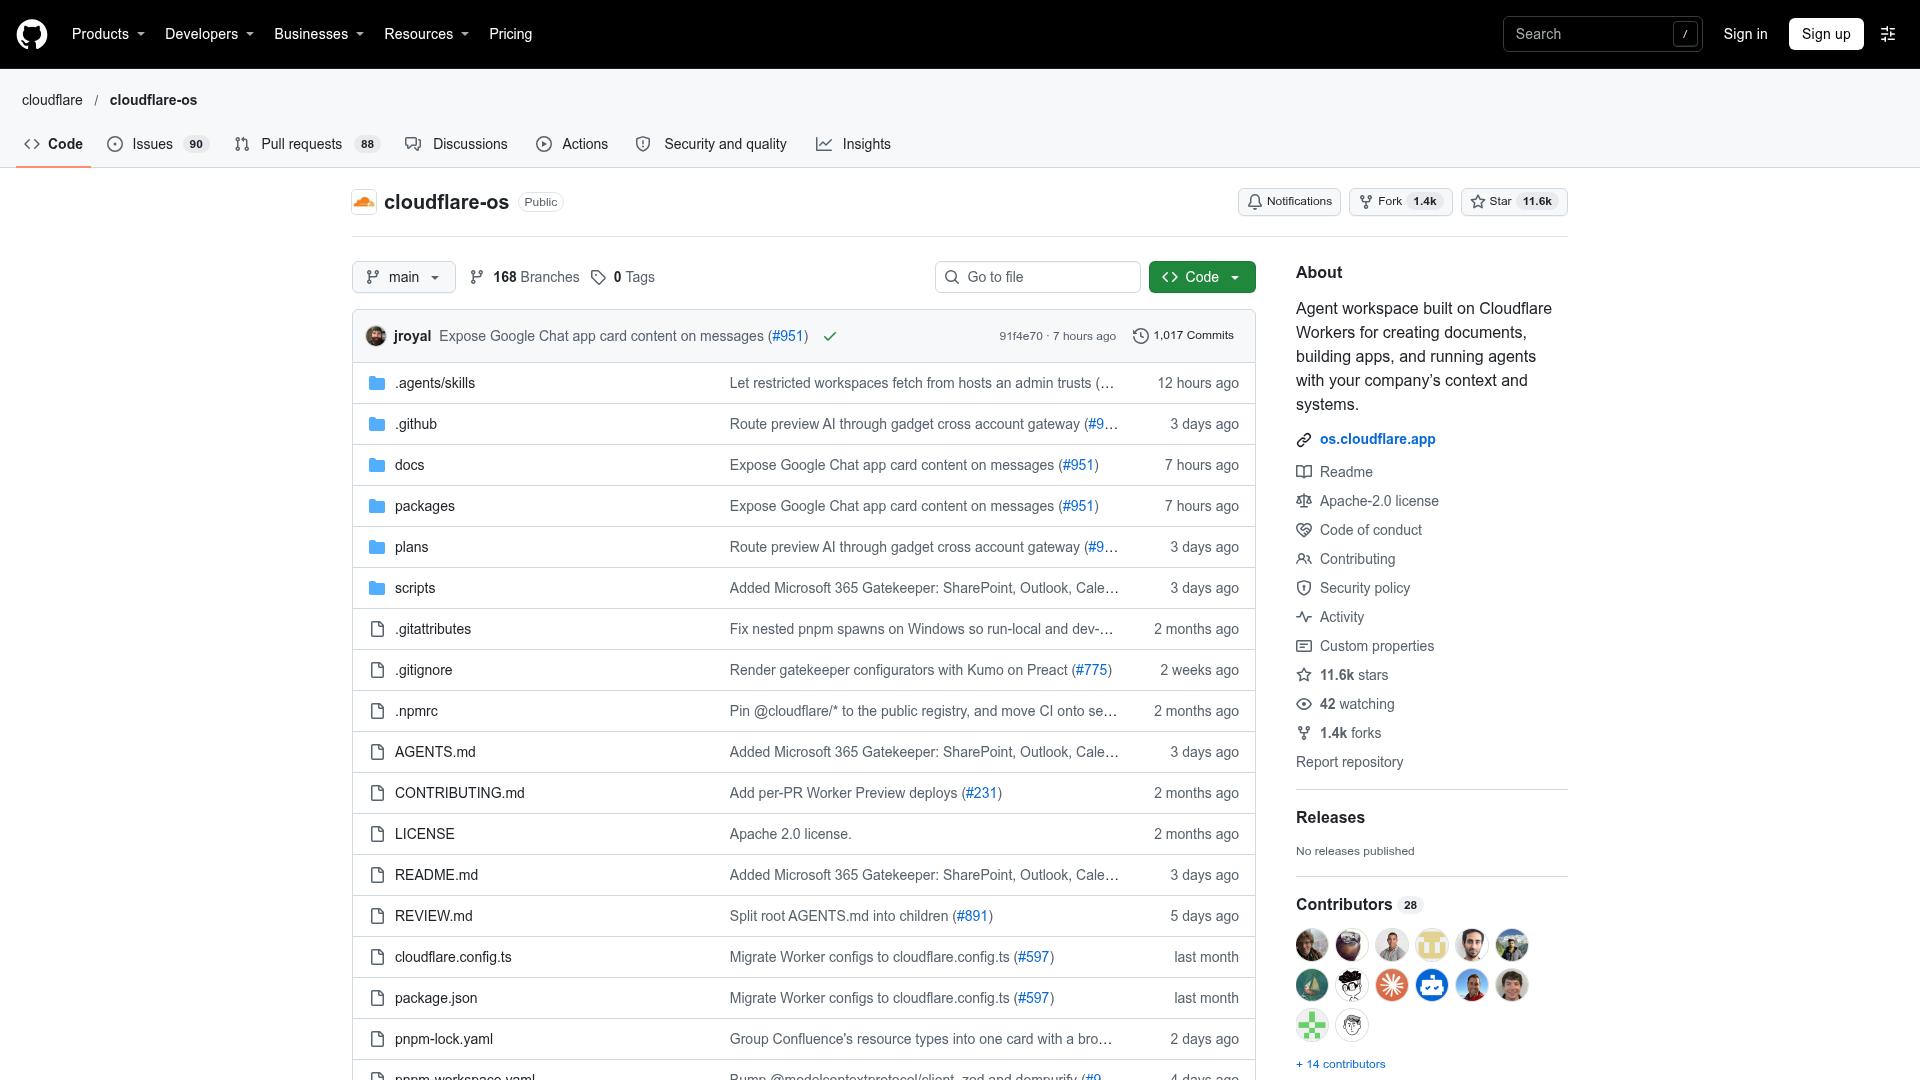Click the file icon next to .npmrc

pyautogui.click(x=377, y=711)
